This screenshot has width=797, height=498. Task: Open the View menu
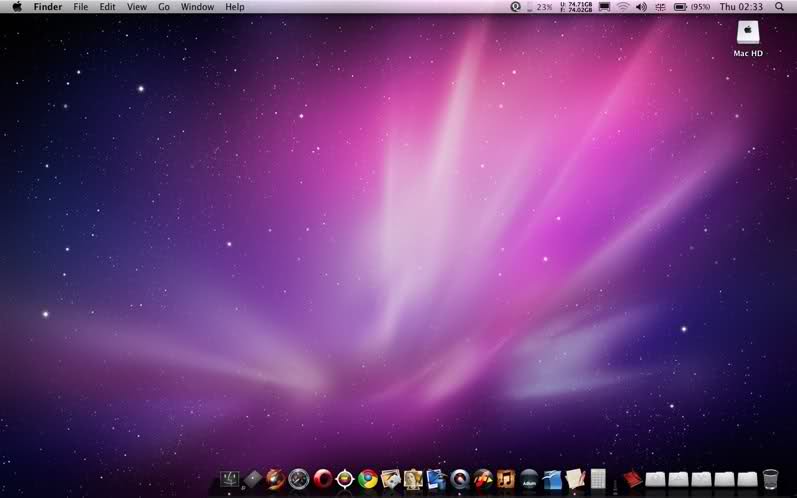[x=137, y=7]
